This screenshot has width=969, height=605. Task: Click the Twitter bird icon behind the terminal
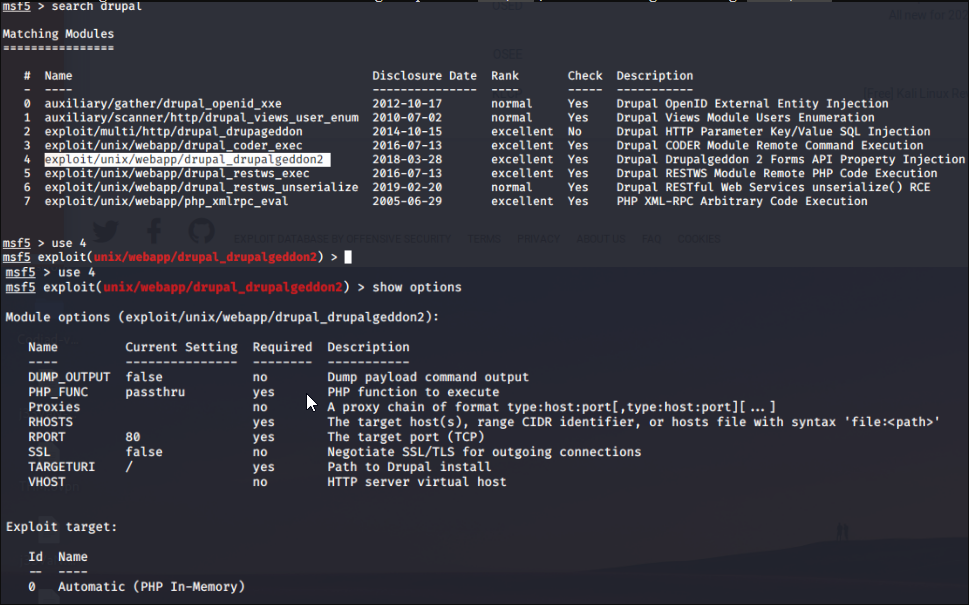(x=106, y=232)
